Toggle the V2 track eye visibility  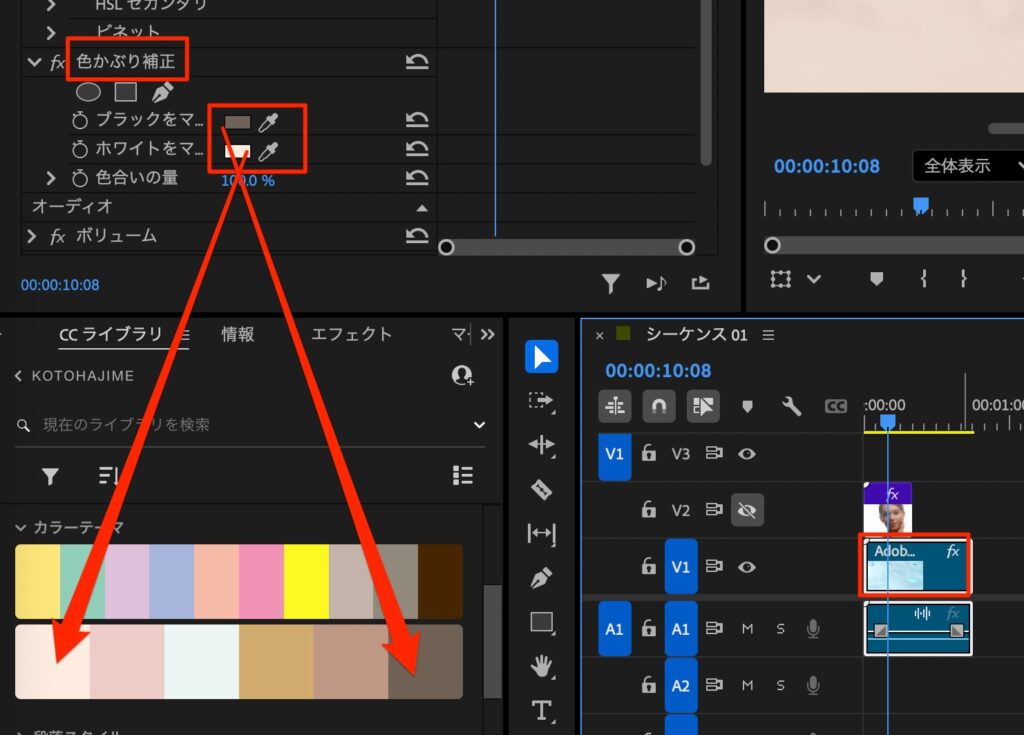pos(746,510)
